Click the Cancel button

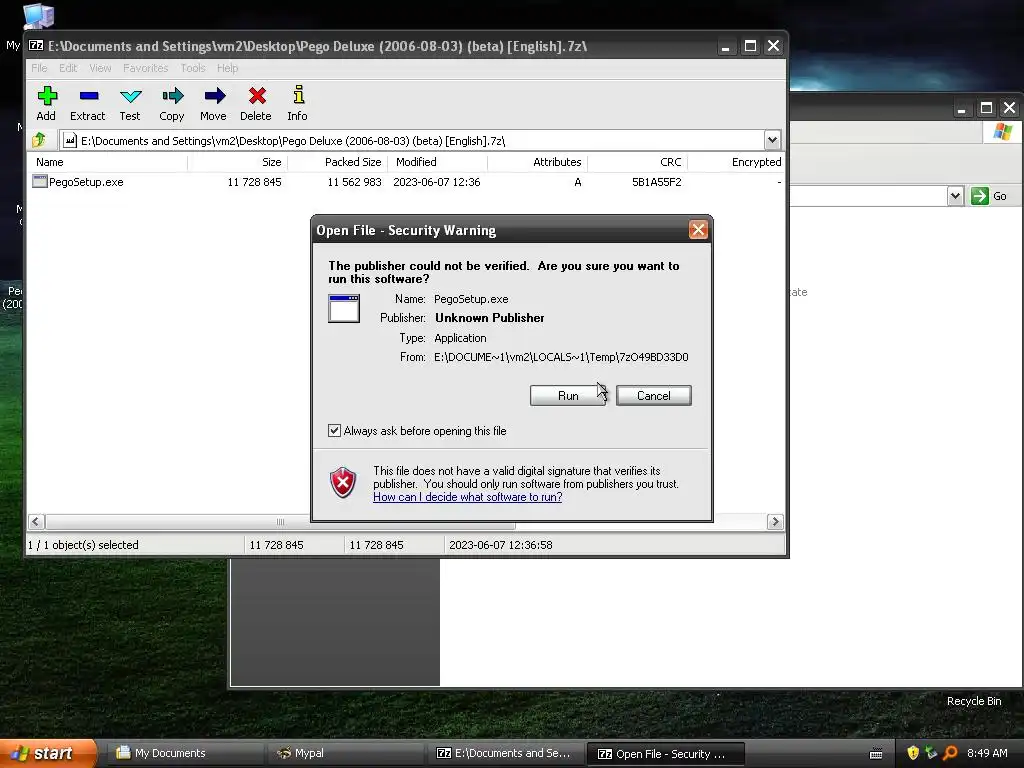[x=654, y=396]
